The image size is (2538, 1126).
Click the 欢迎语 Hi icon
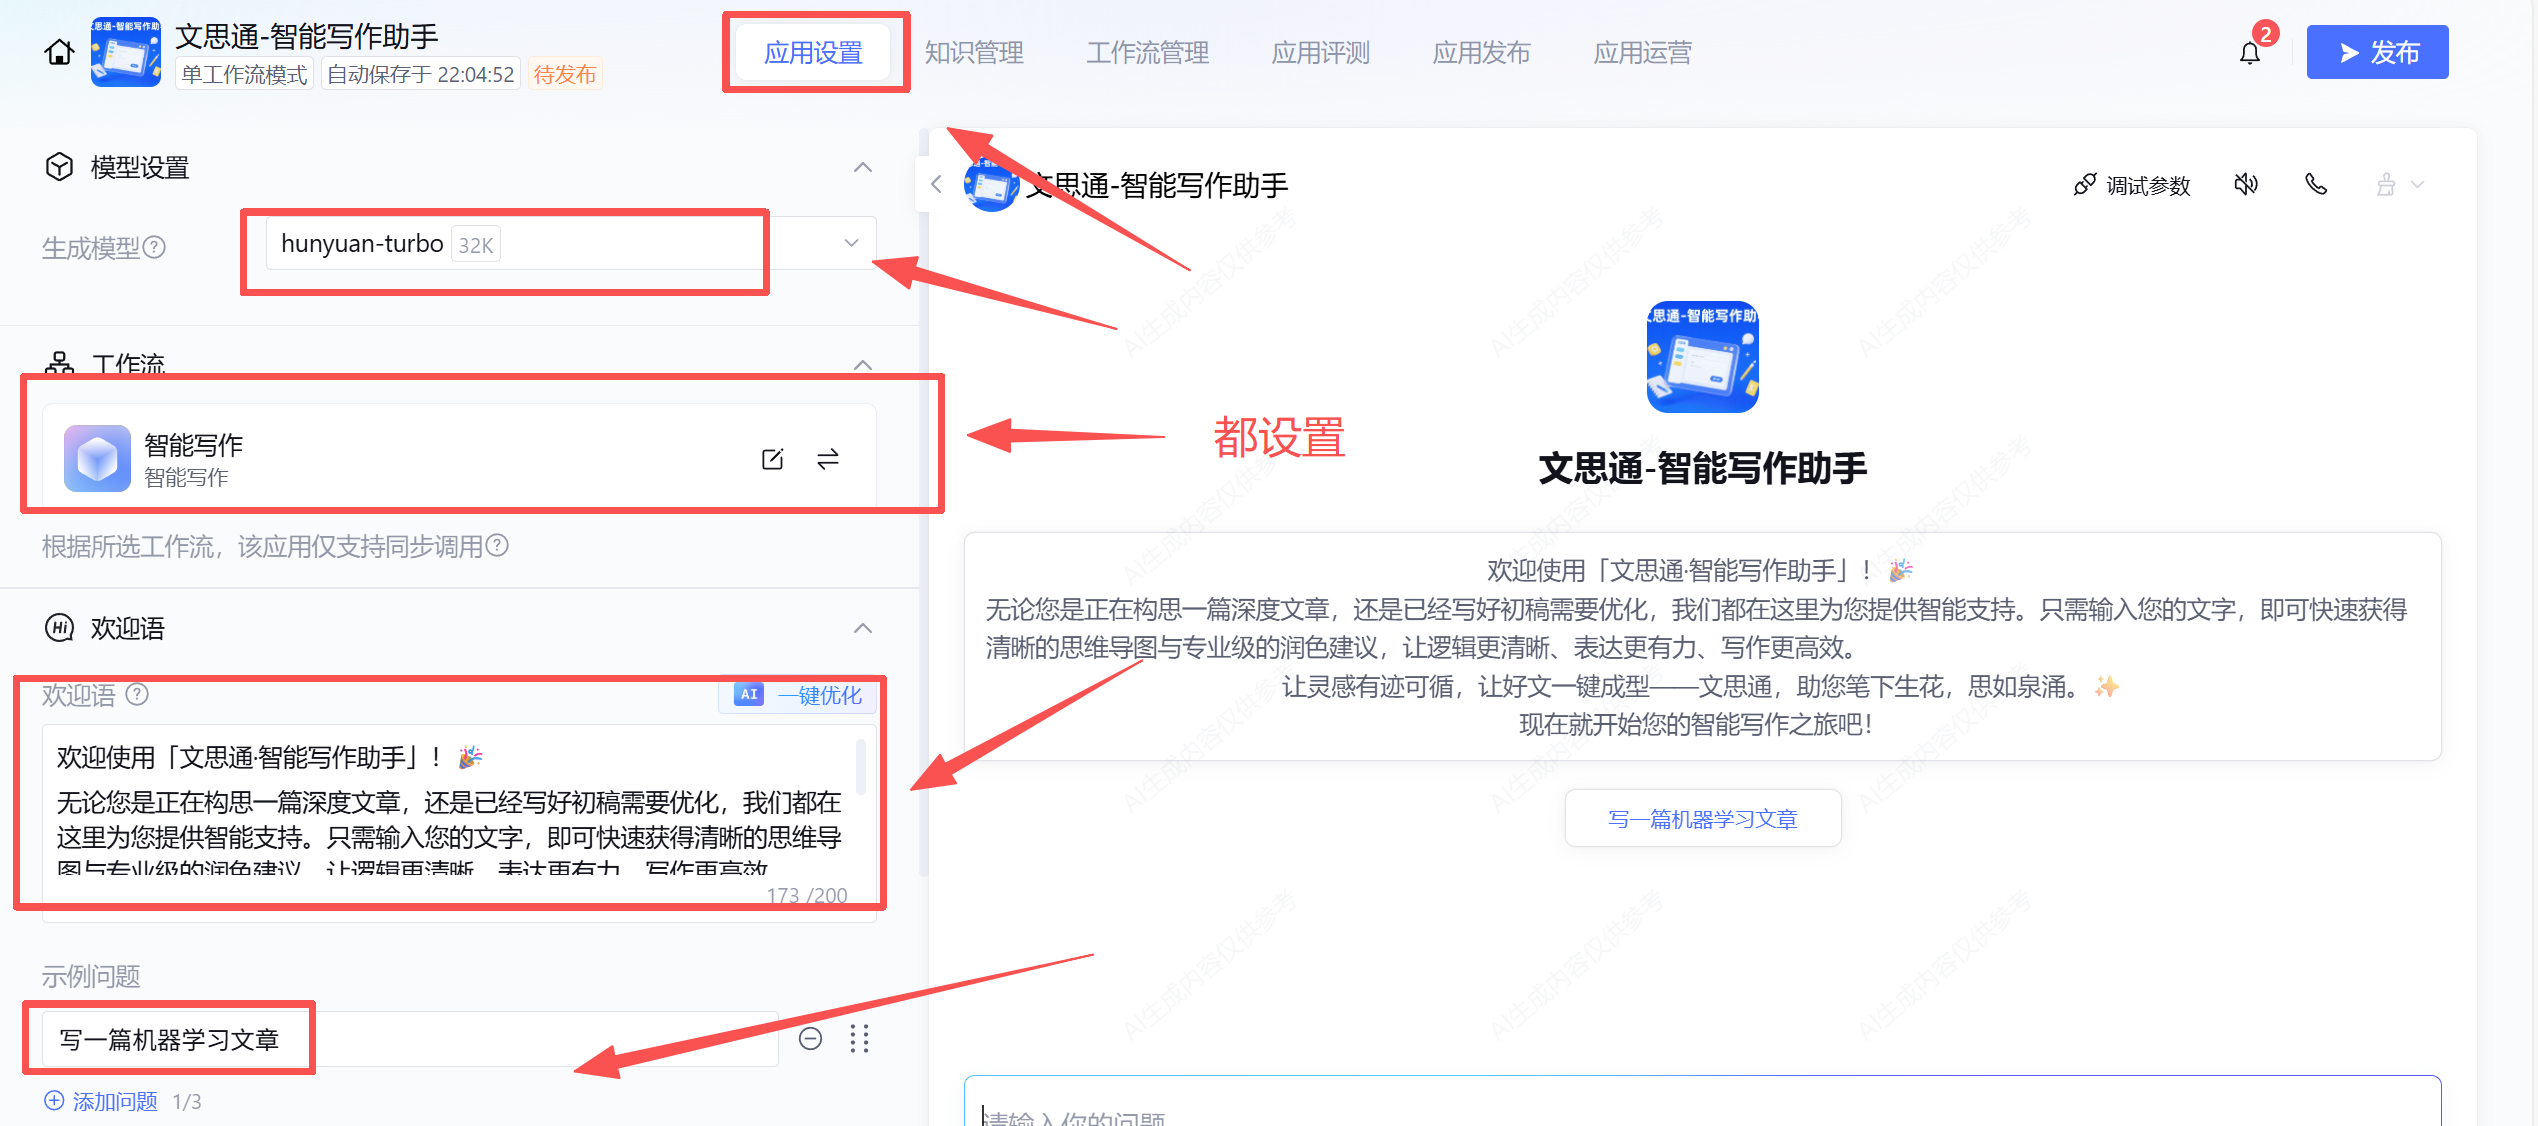click(x=60, y=628)
